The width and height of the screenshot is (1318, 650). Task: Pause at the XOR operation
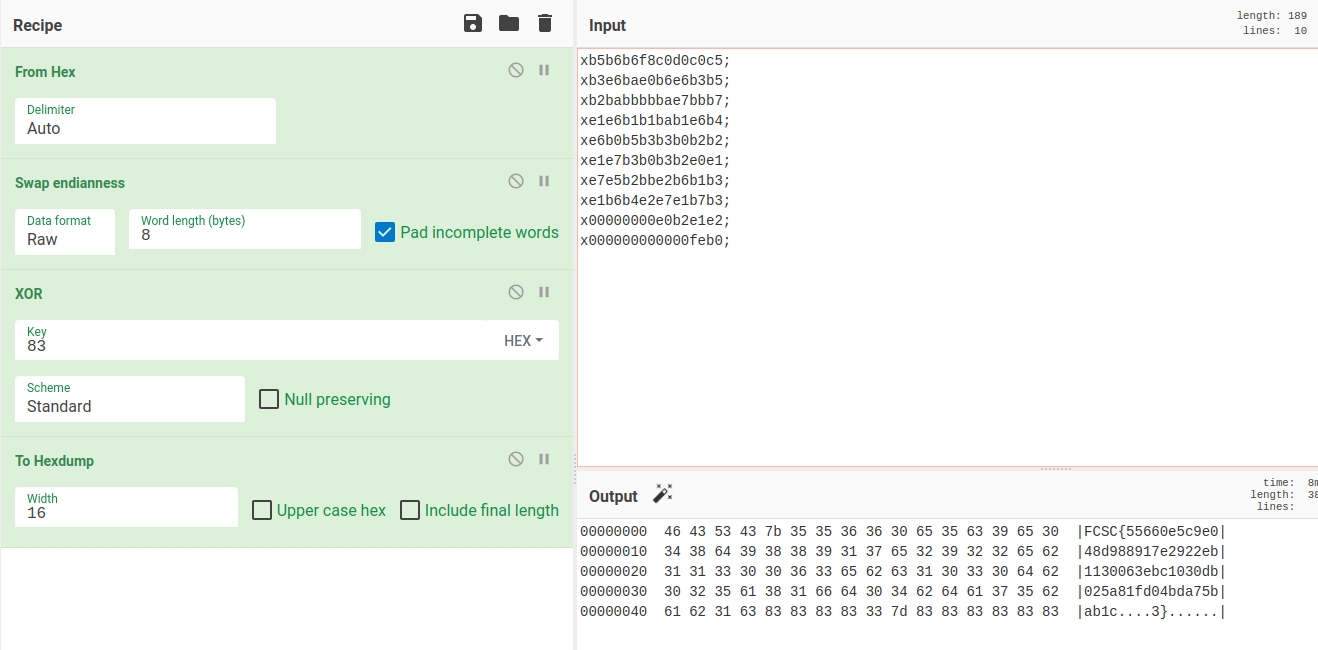point(545,292)
